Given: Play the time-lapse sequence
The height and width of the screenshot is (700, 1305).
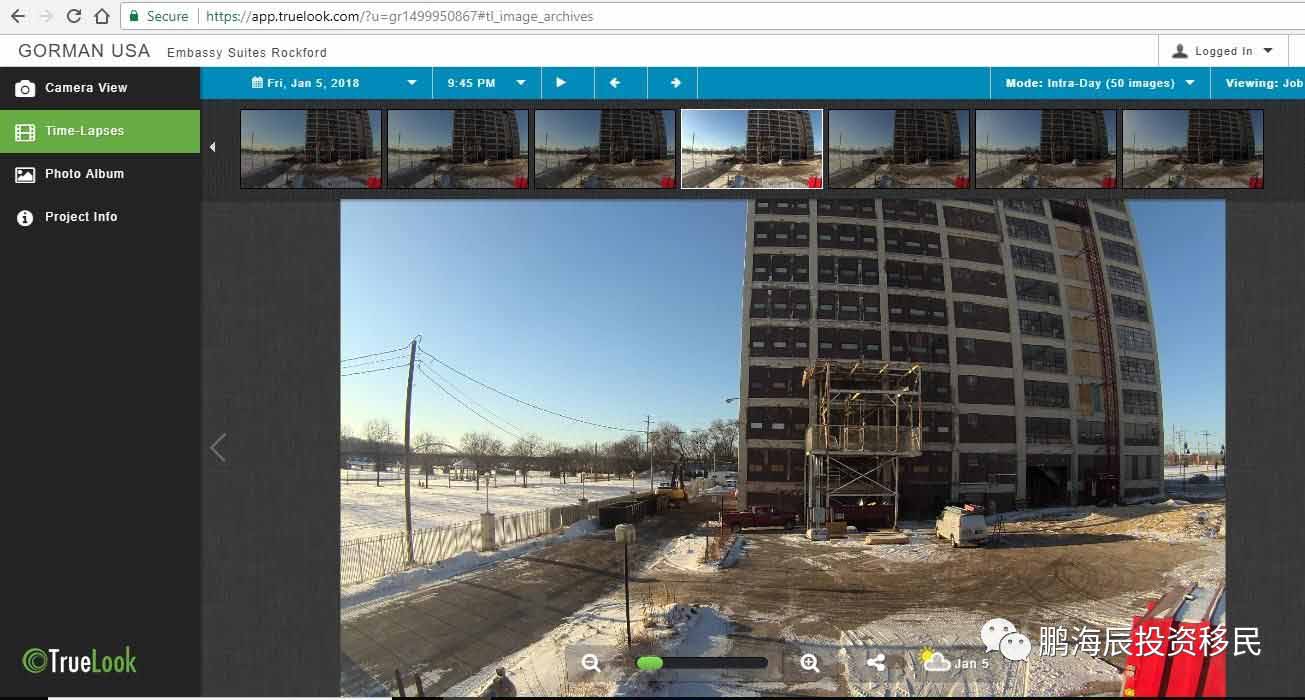Looking at the screenshot, I should point(561,83).
